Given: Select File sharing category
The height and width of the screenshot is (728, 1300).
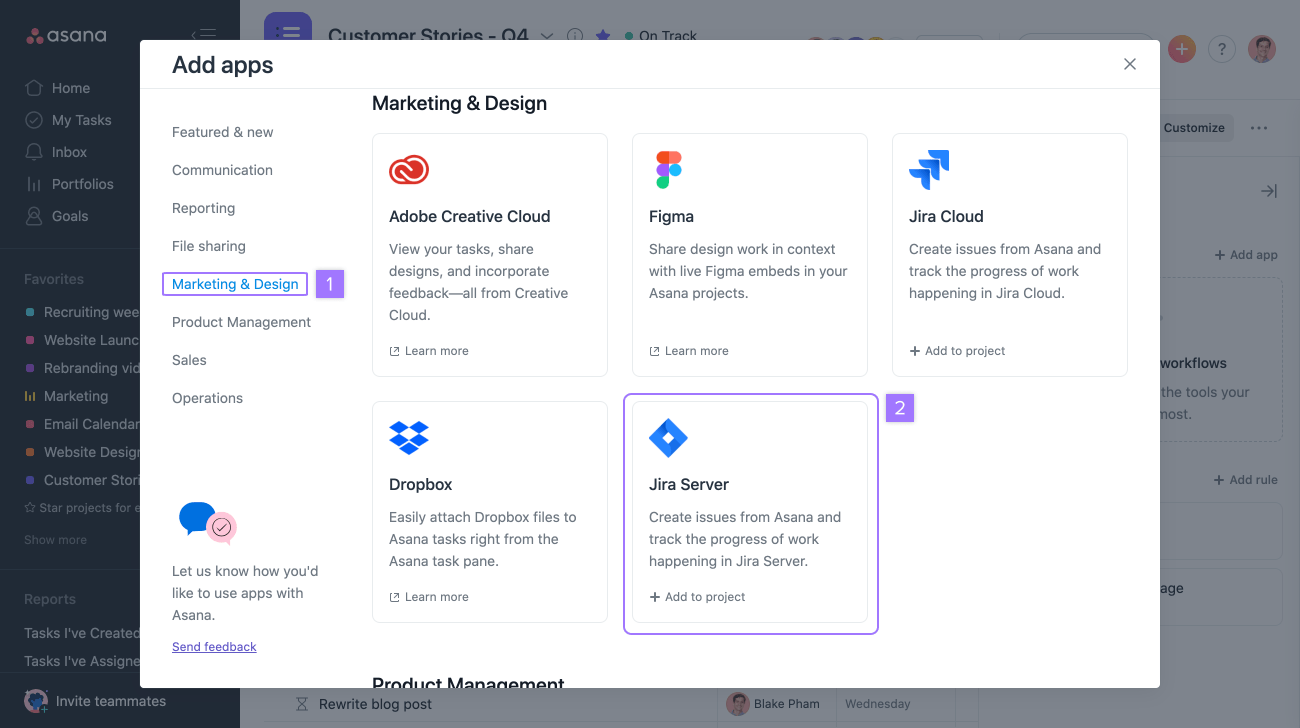Looking at the screenshot, I should pos(208,246).
